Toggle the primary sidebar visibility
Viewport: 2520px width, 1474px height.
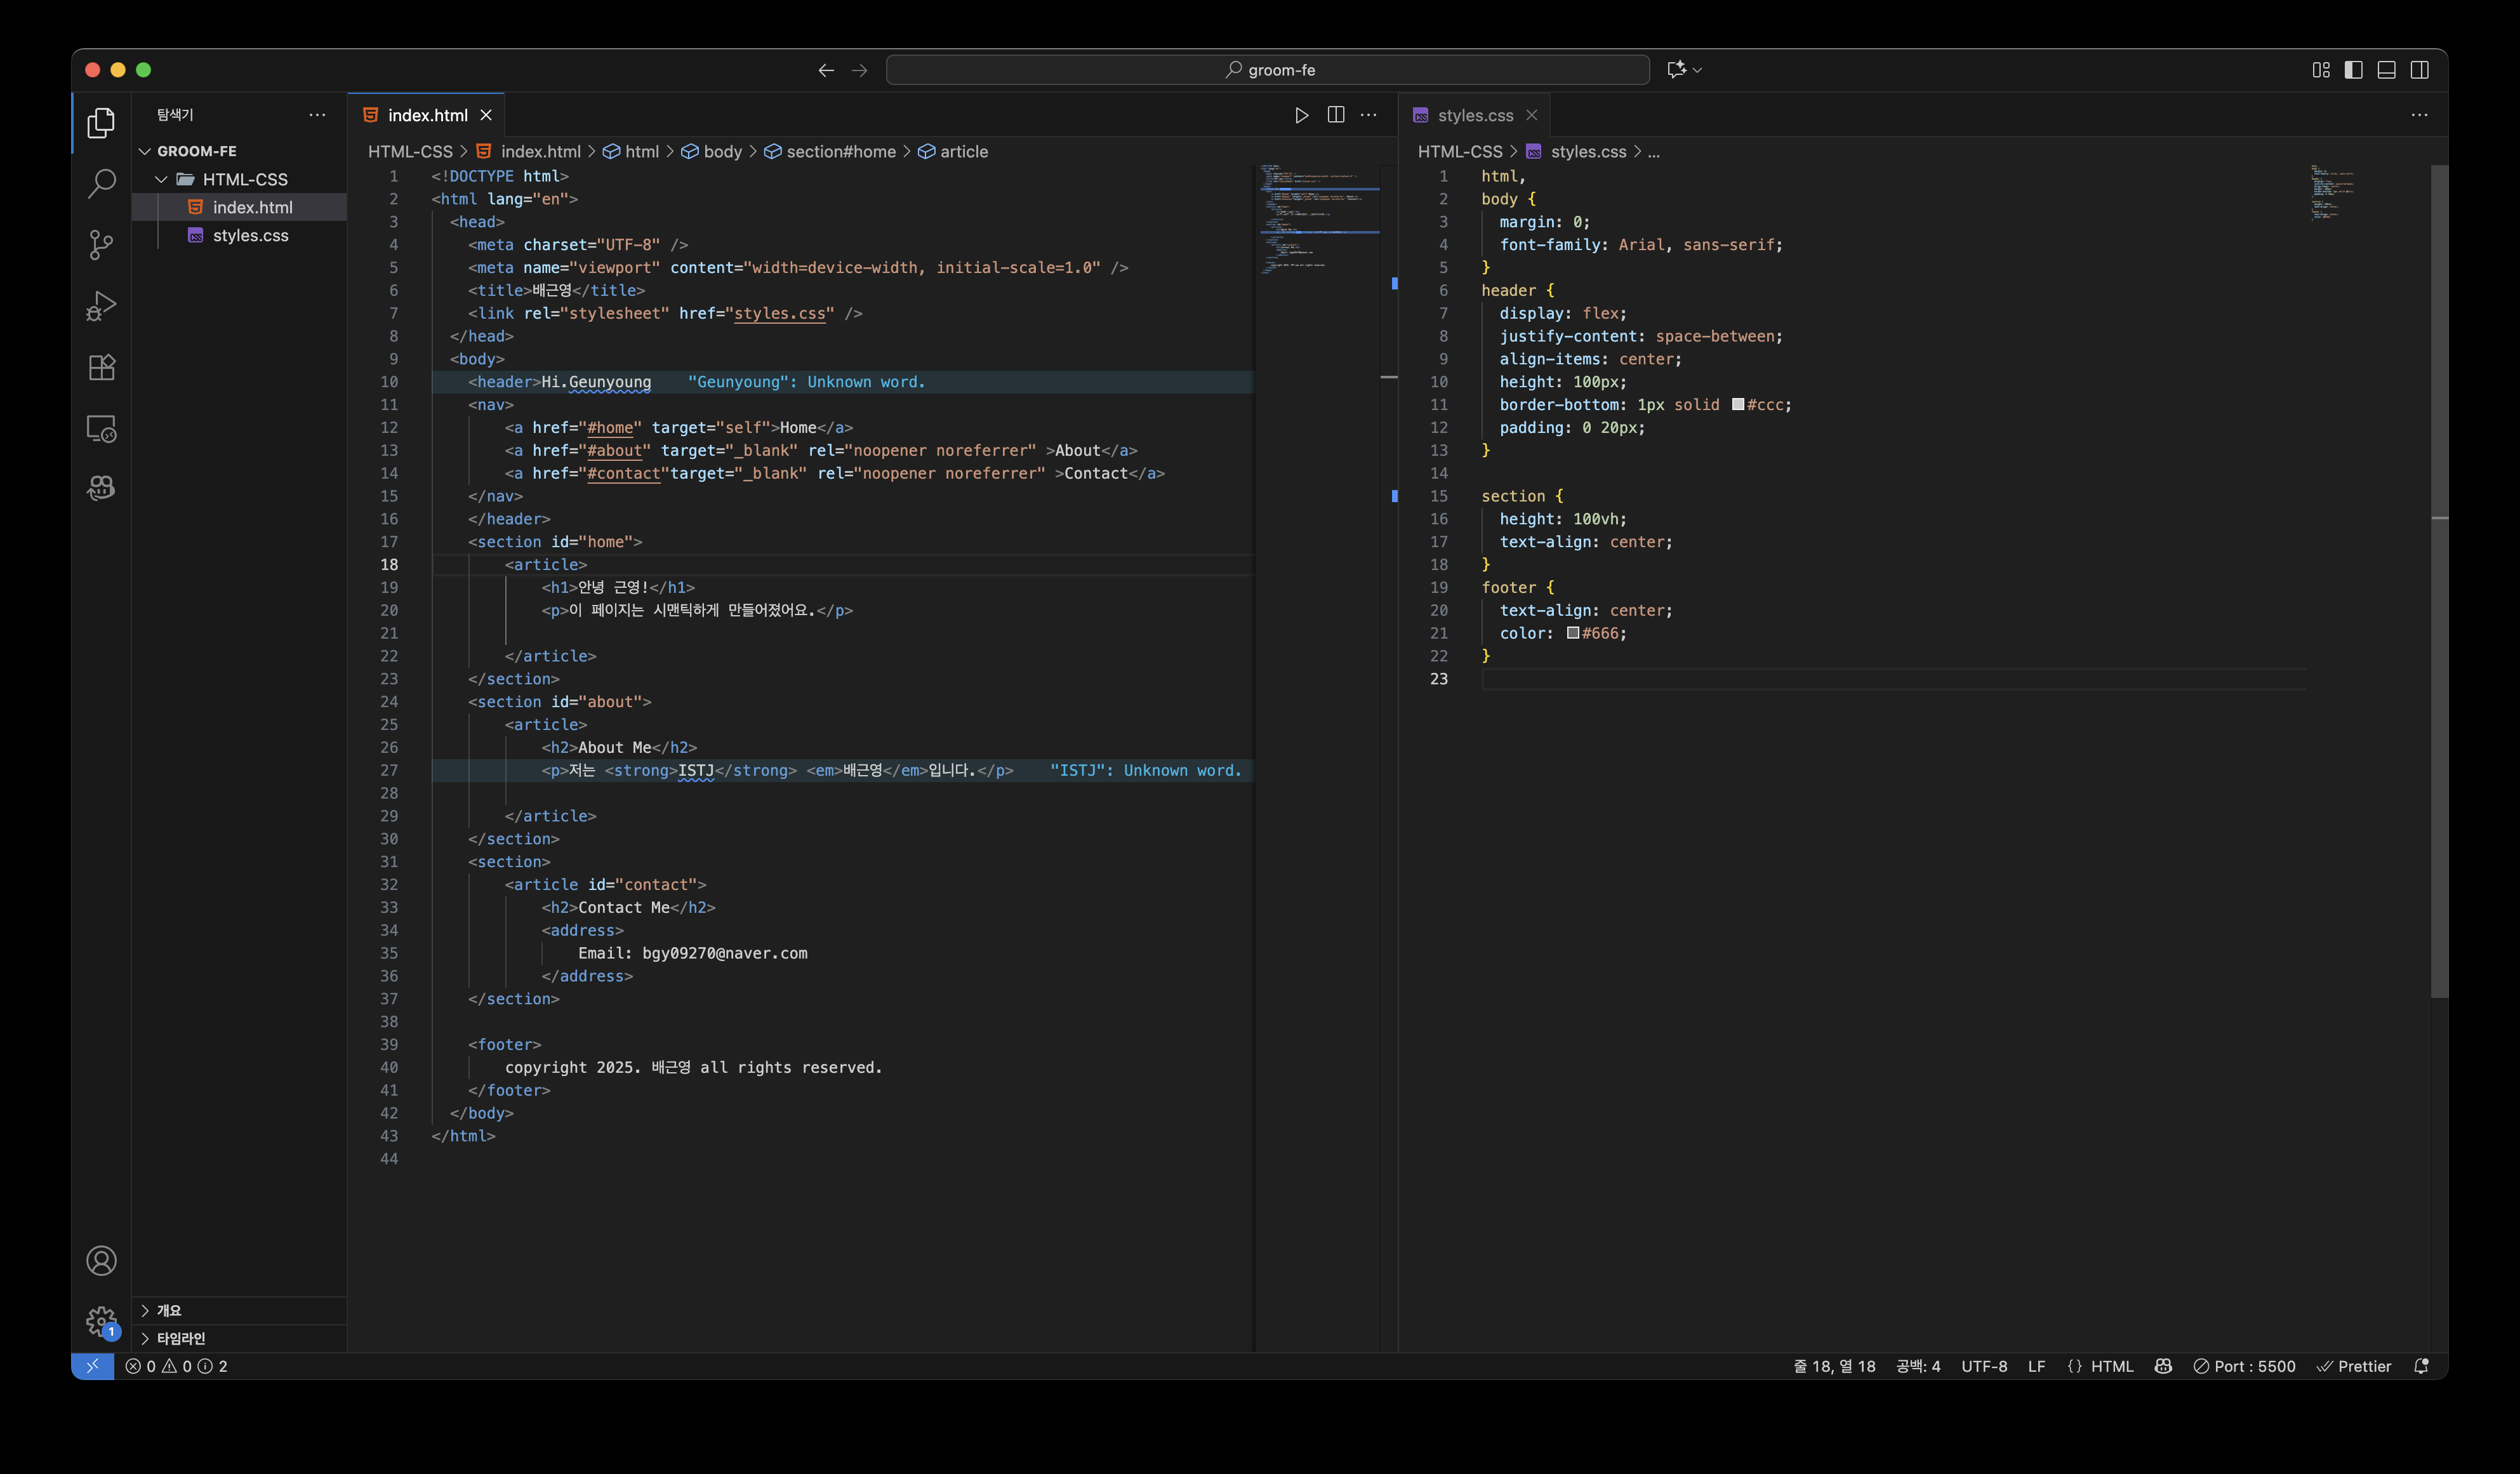coord(2353,70)
